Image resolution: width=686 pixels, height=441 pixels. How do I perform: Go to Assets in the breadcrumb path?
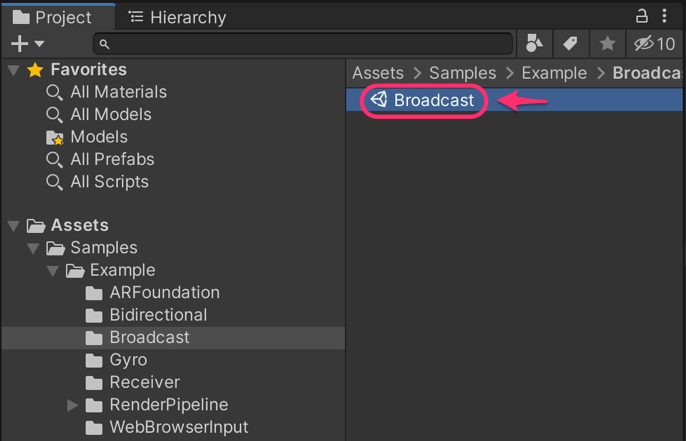point(378,73)
